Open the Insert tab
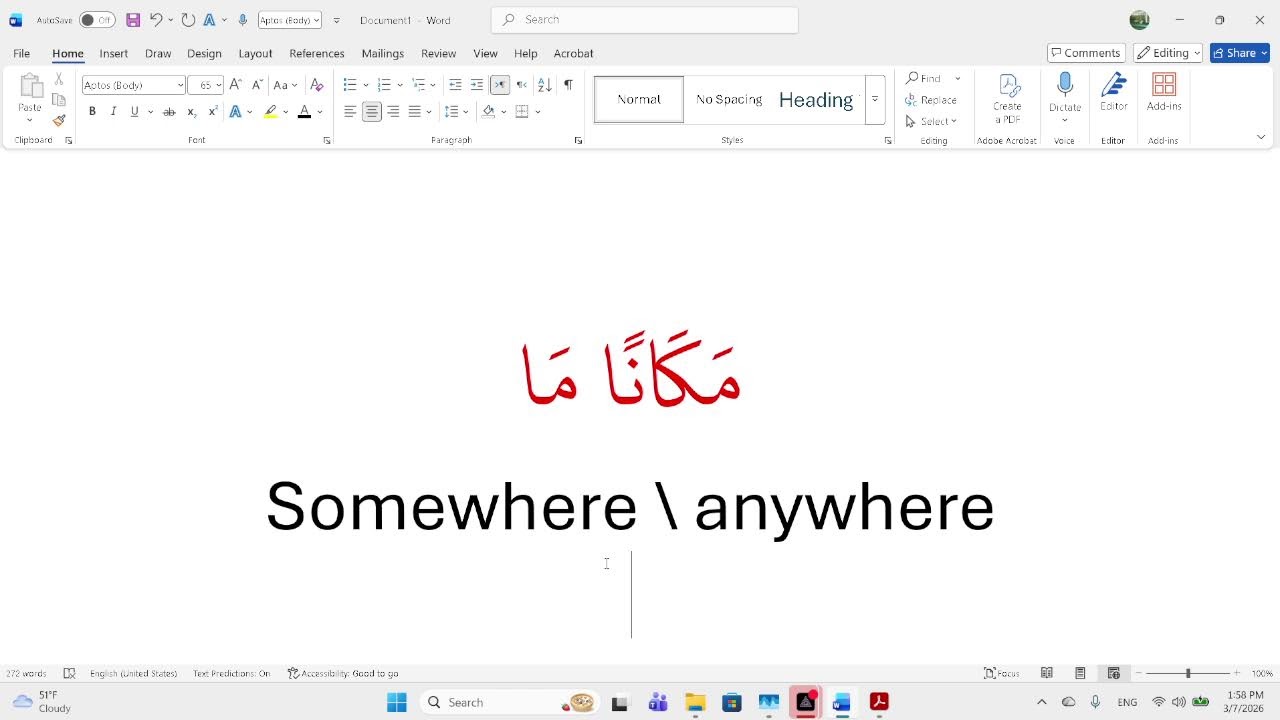 click(x=113, y=53)
